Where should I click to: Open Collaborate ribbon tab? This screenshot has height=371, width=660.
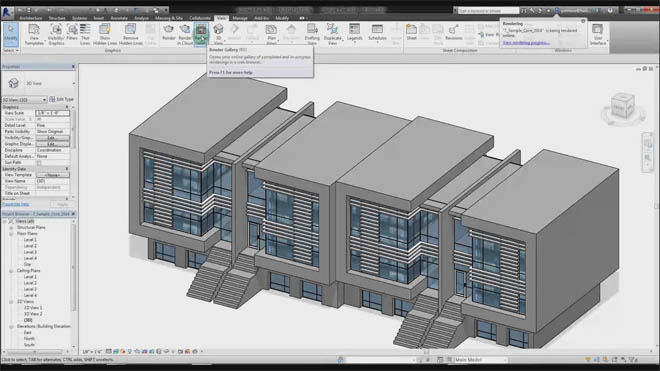[x=200, y=18]
